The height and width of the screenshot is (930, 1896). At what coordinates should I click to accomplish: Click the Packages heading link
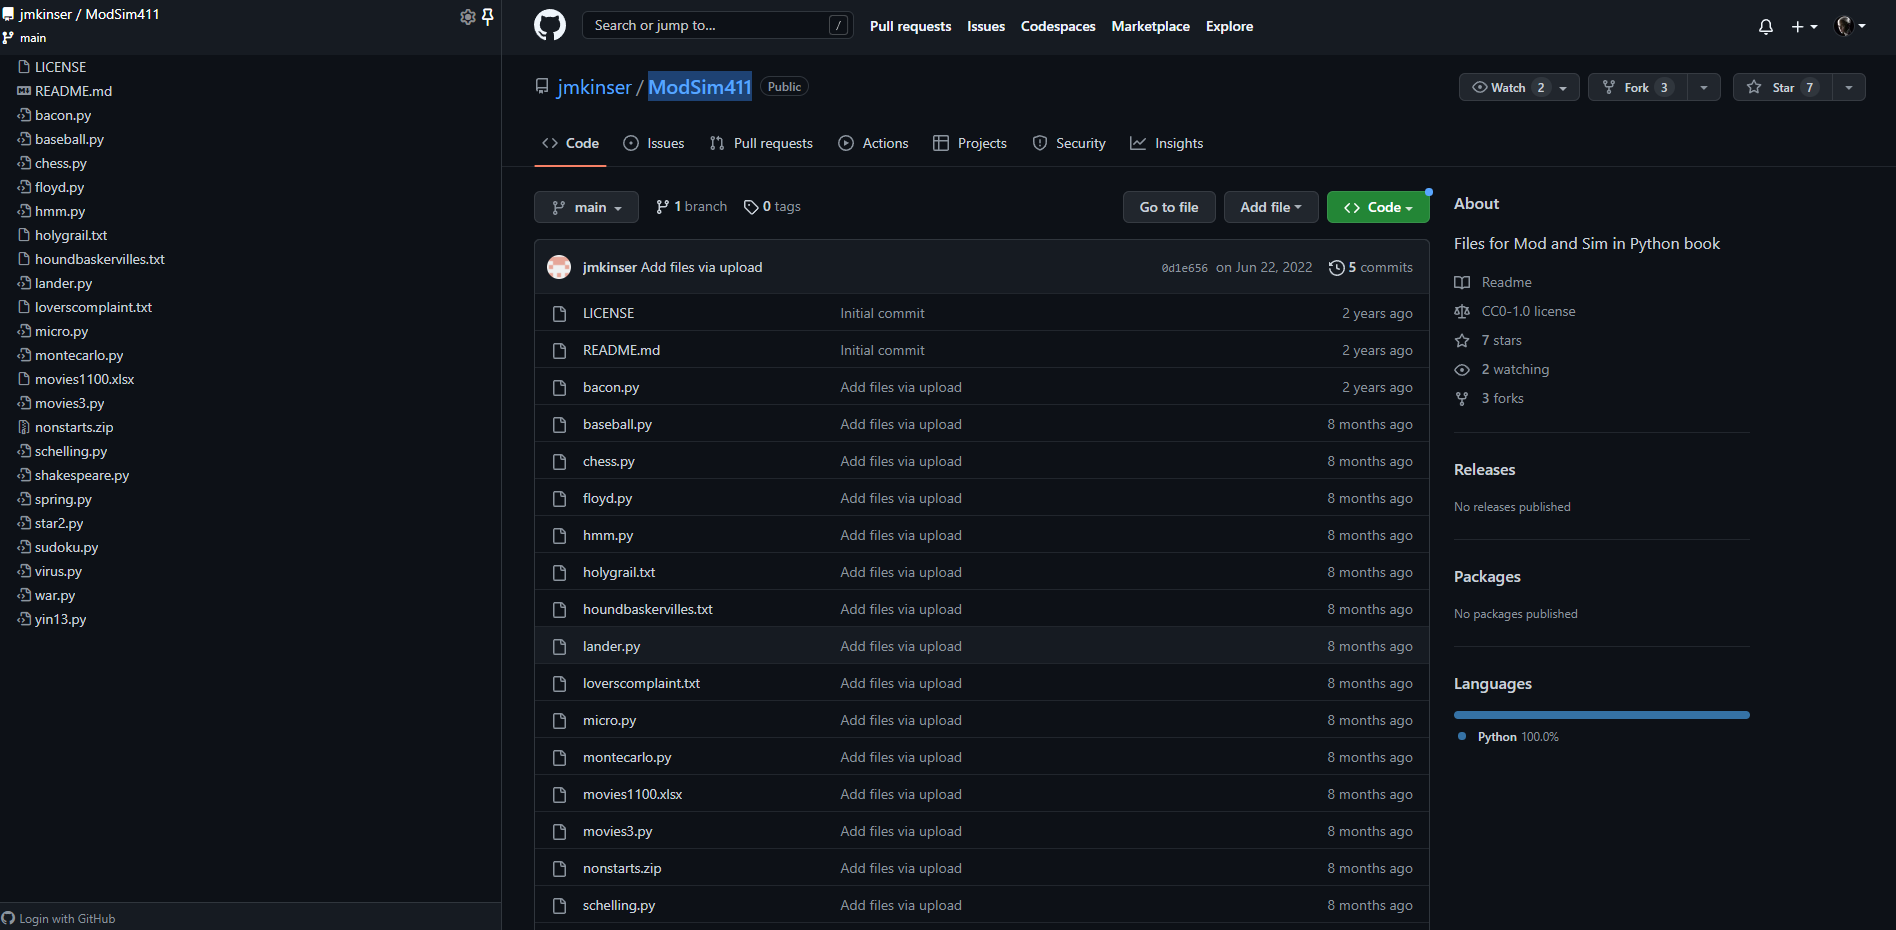(1487, 576)
